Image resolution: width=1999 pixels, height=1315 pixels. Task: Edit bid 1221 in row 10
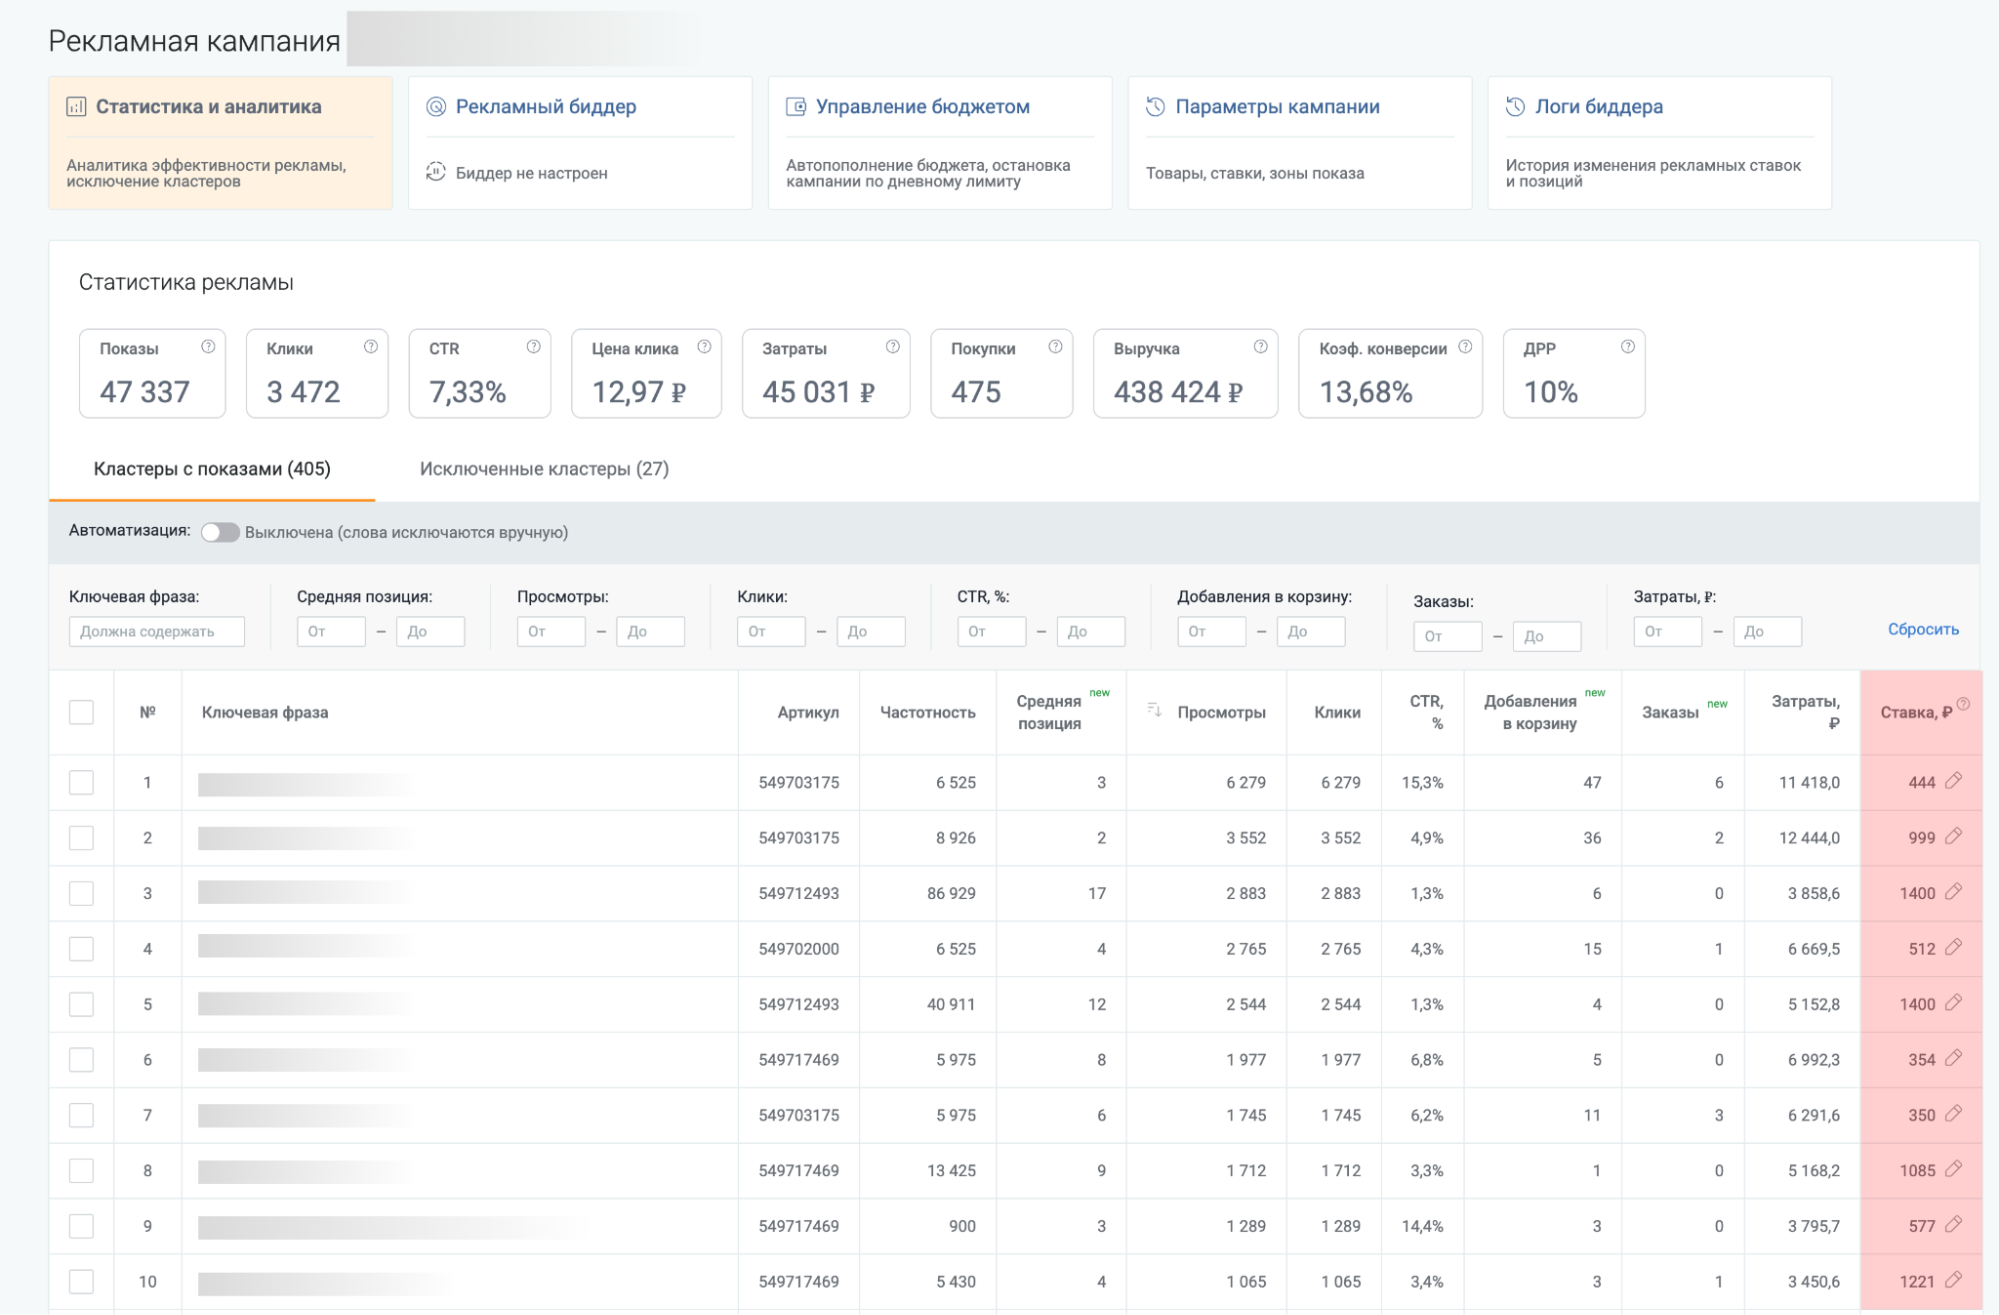[1953, 1280]
